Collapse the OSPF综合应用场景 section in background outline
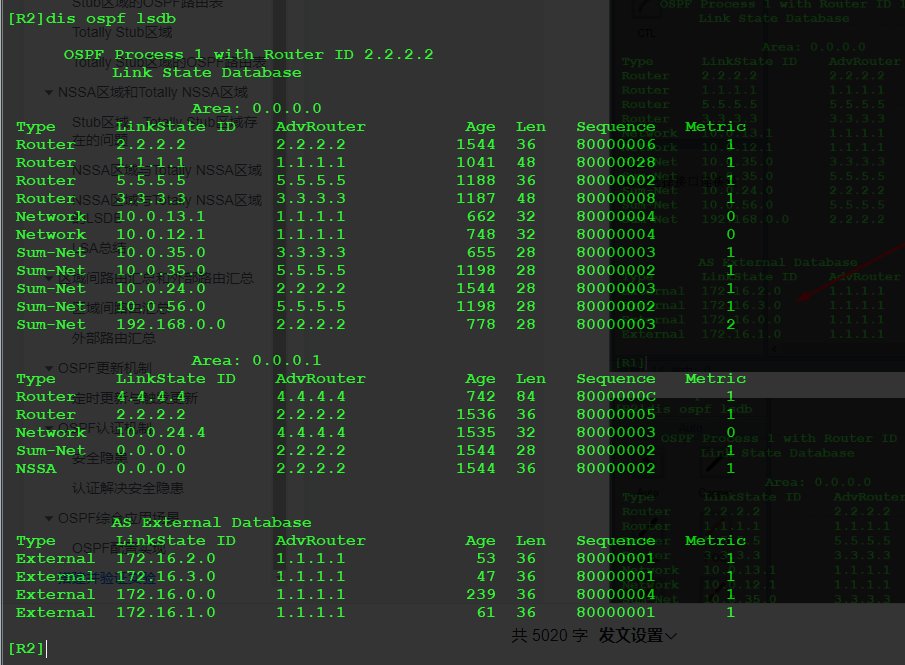This screenshot has height=665, width=905. tap(49, 518)
